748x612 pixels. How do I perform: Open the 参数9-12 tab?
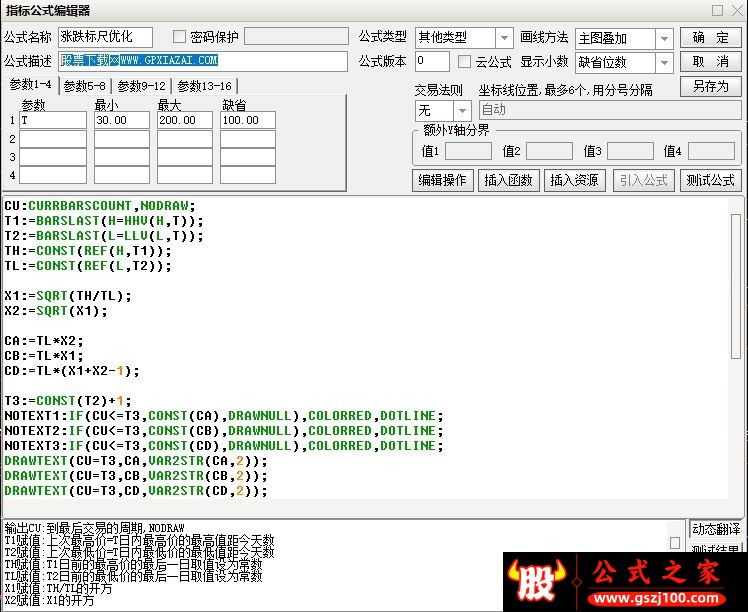click(141, 86)
